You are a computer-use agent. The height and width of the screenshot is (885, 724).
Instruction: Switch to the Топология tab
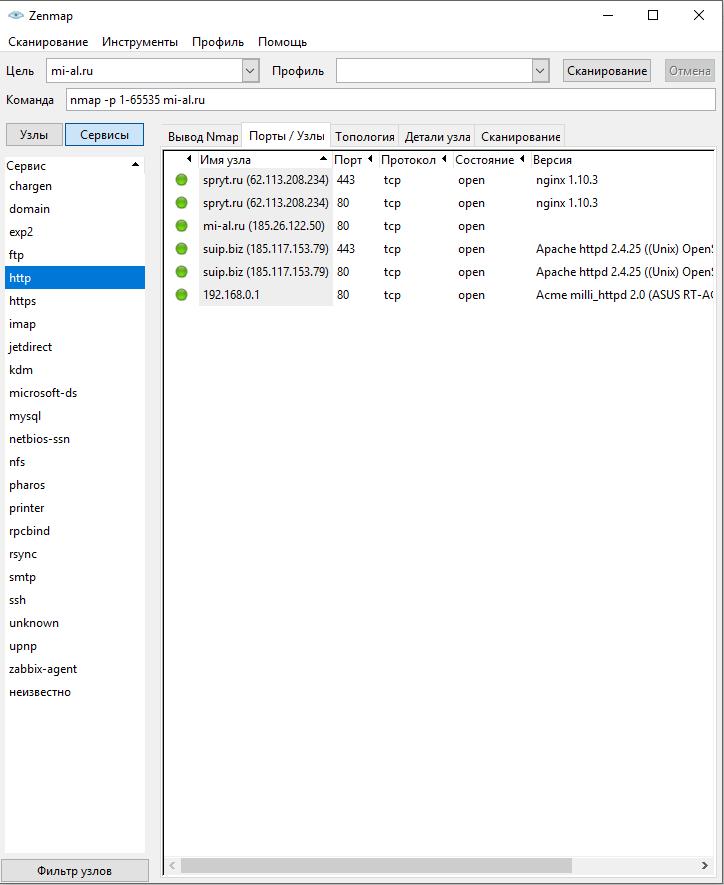tap(364, 137)
